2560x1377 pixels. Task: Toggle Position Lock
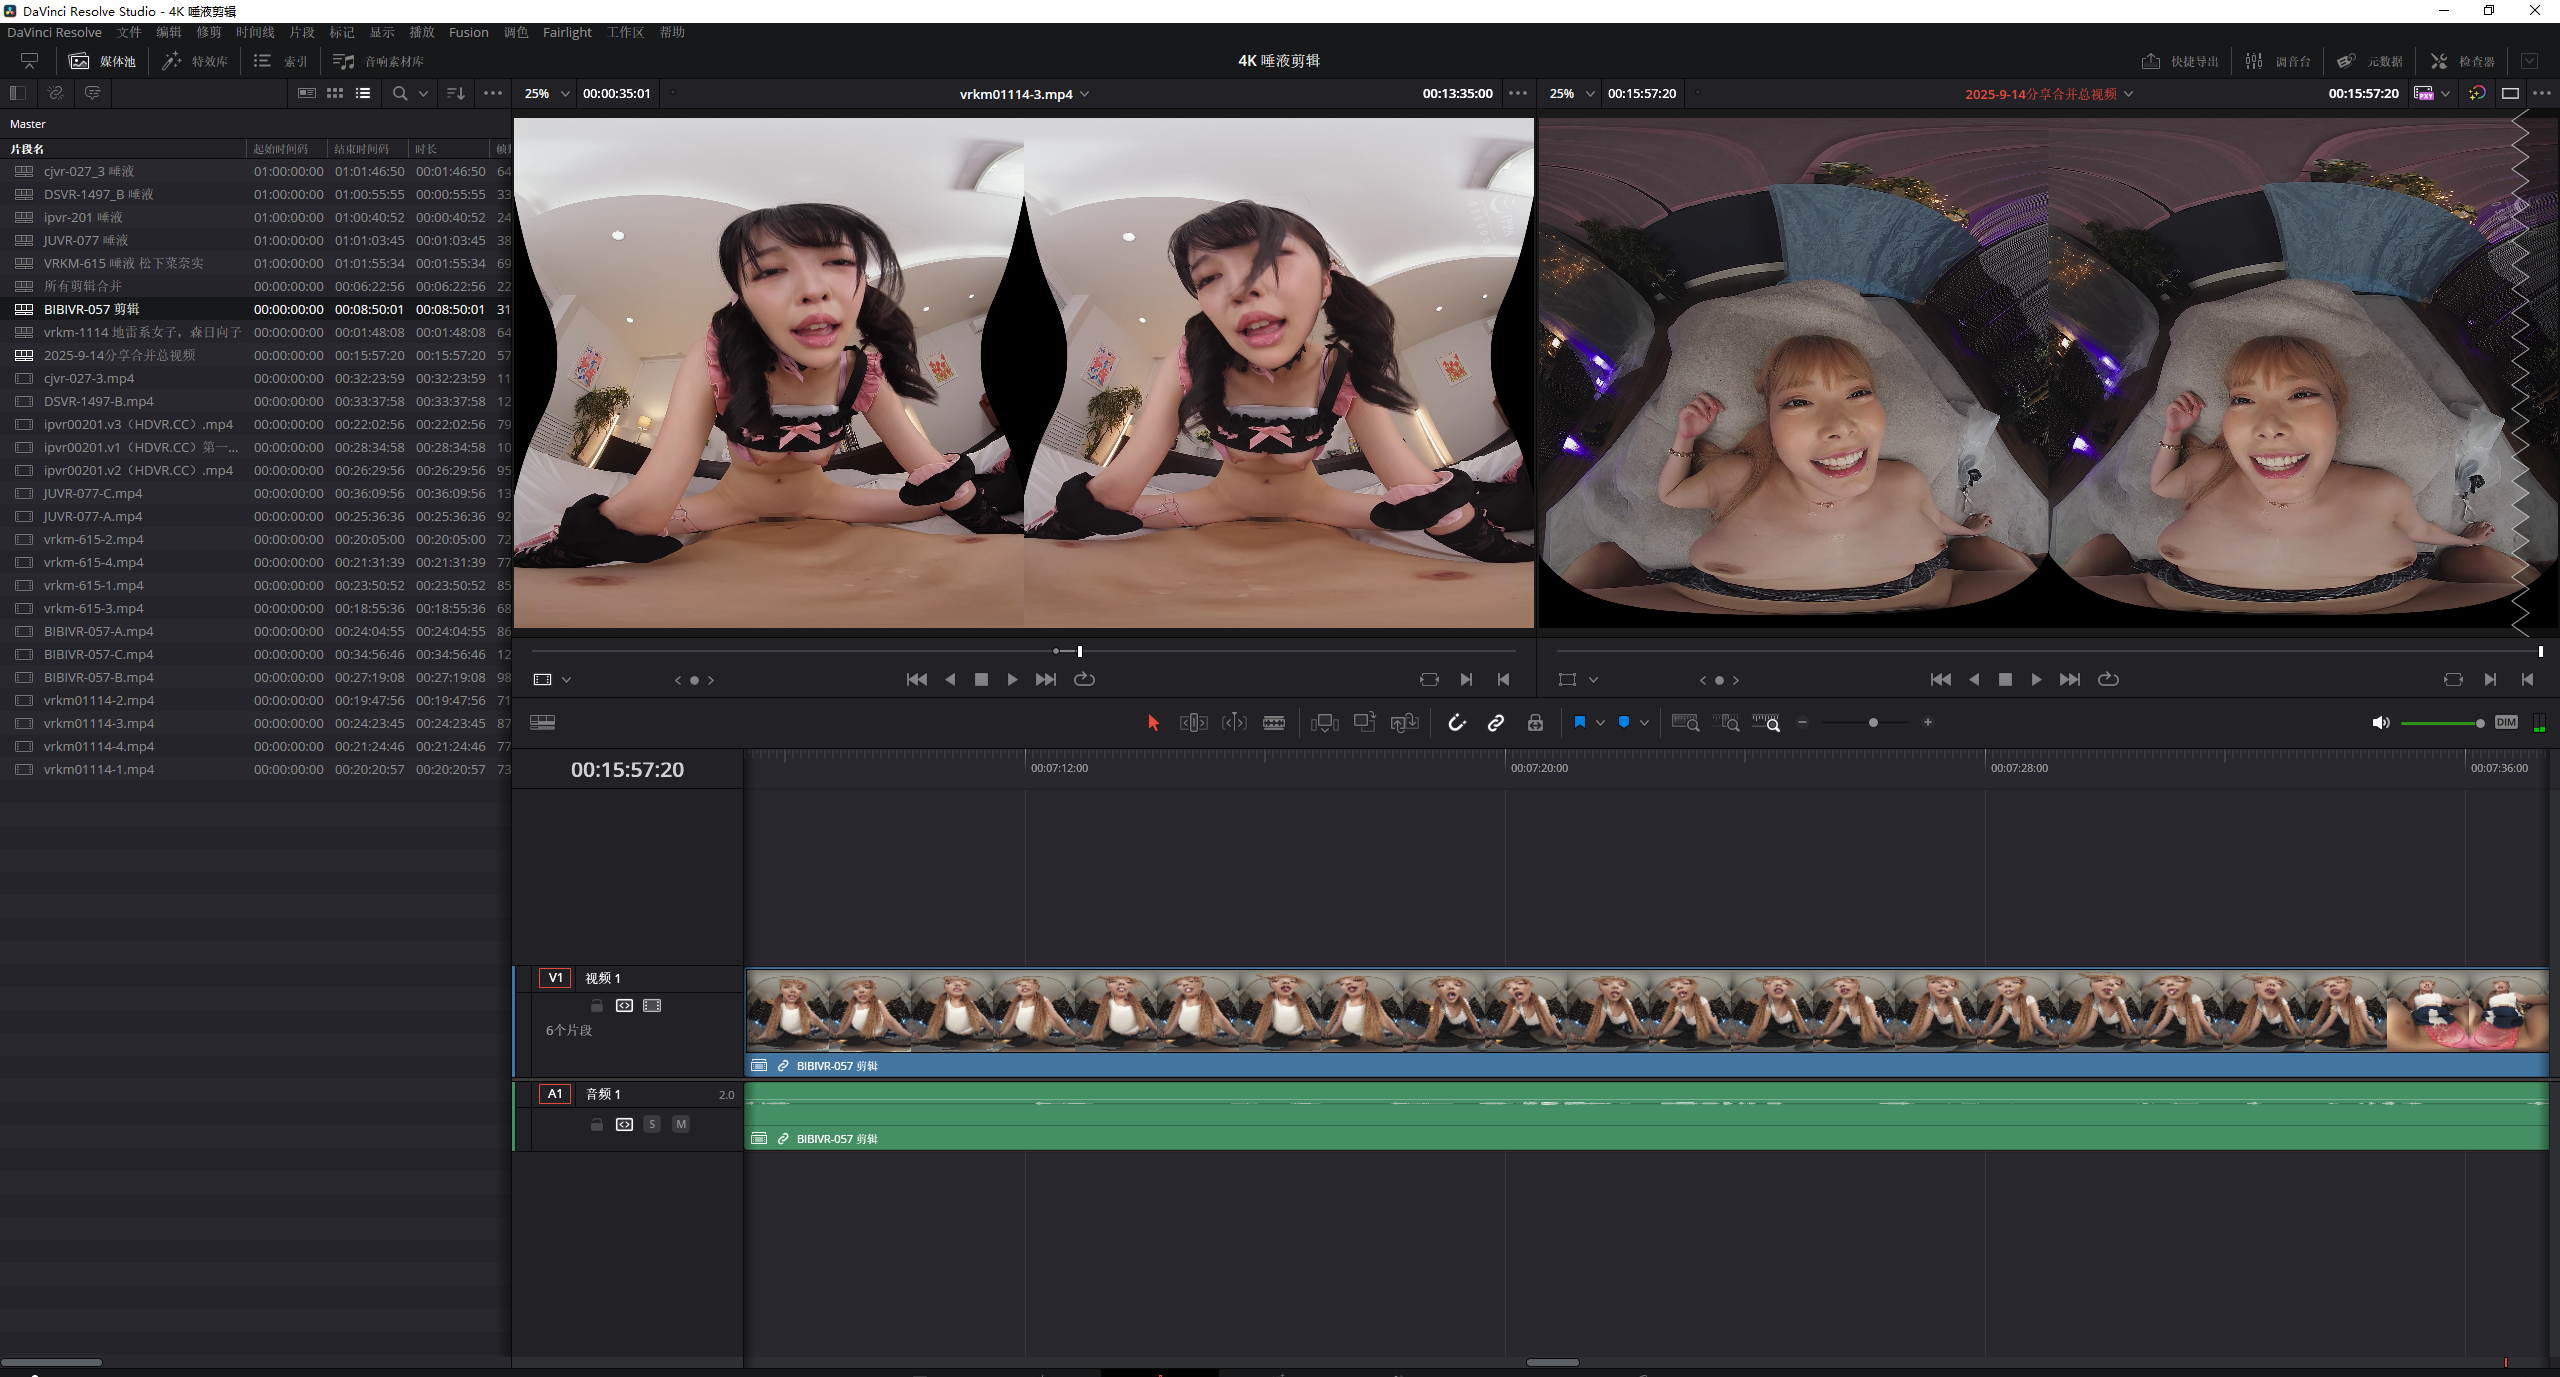click(1535, 722)
